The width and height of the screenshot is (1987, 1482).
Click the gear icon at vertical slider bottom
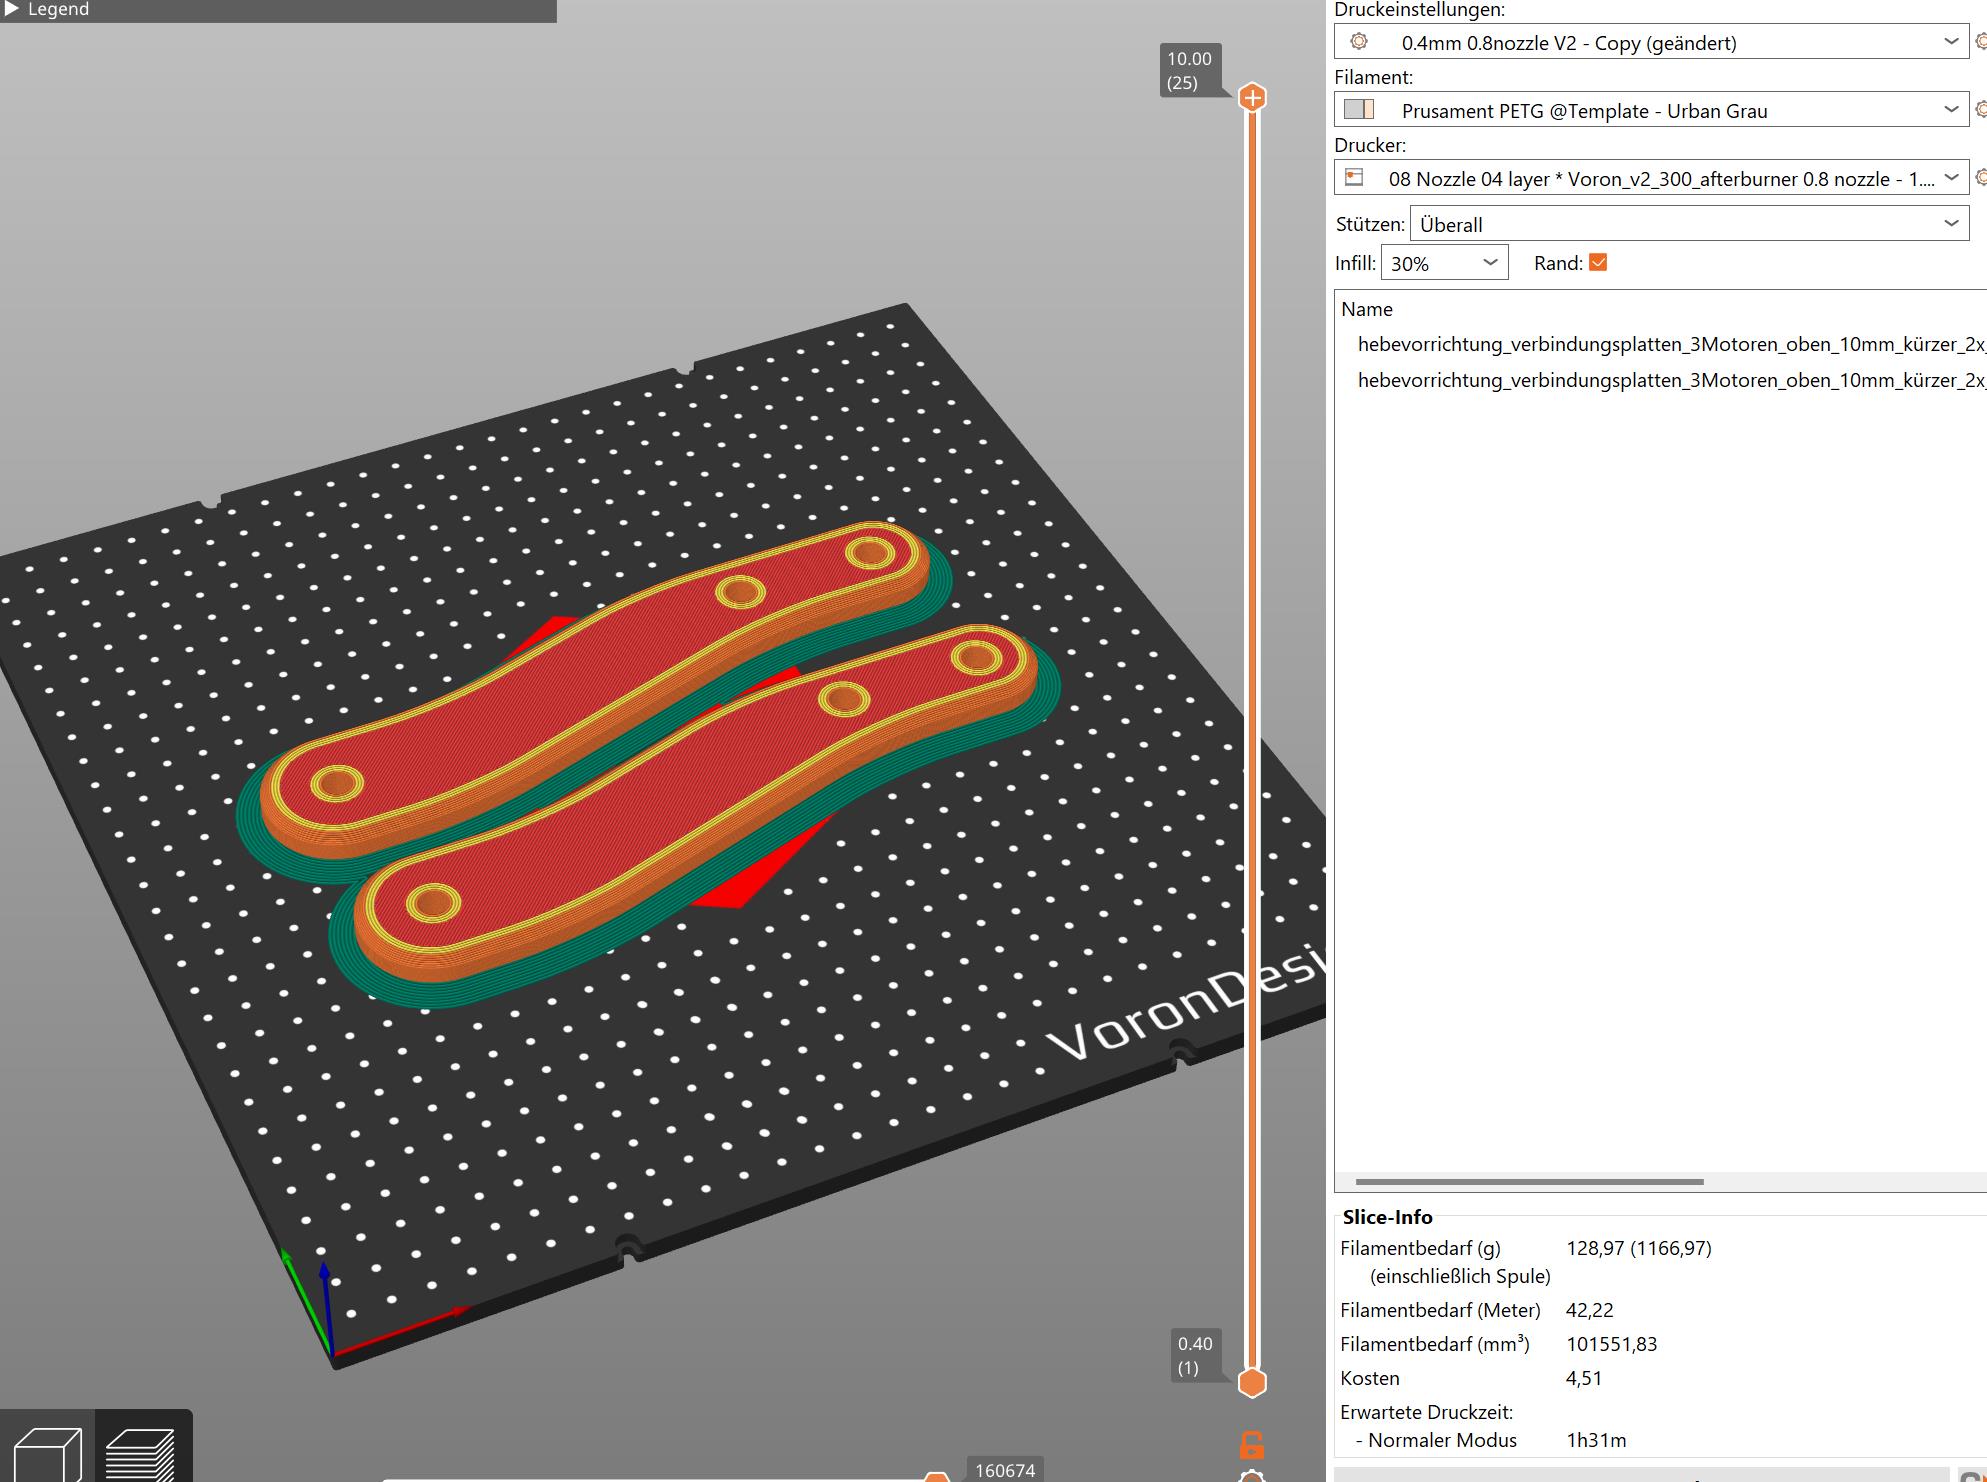1252,1476
